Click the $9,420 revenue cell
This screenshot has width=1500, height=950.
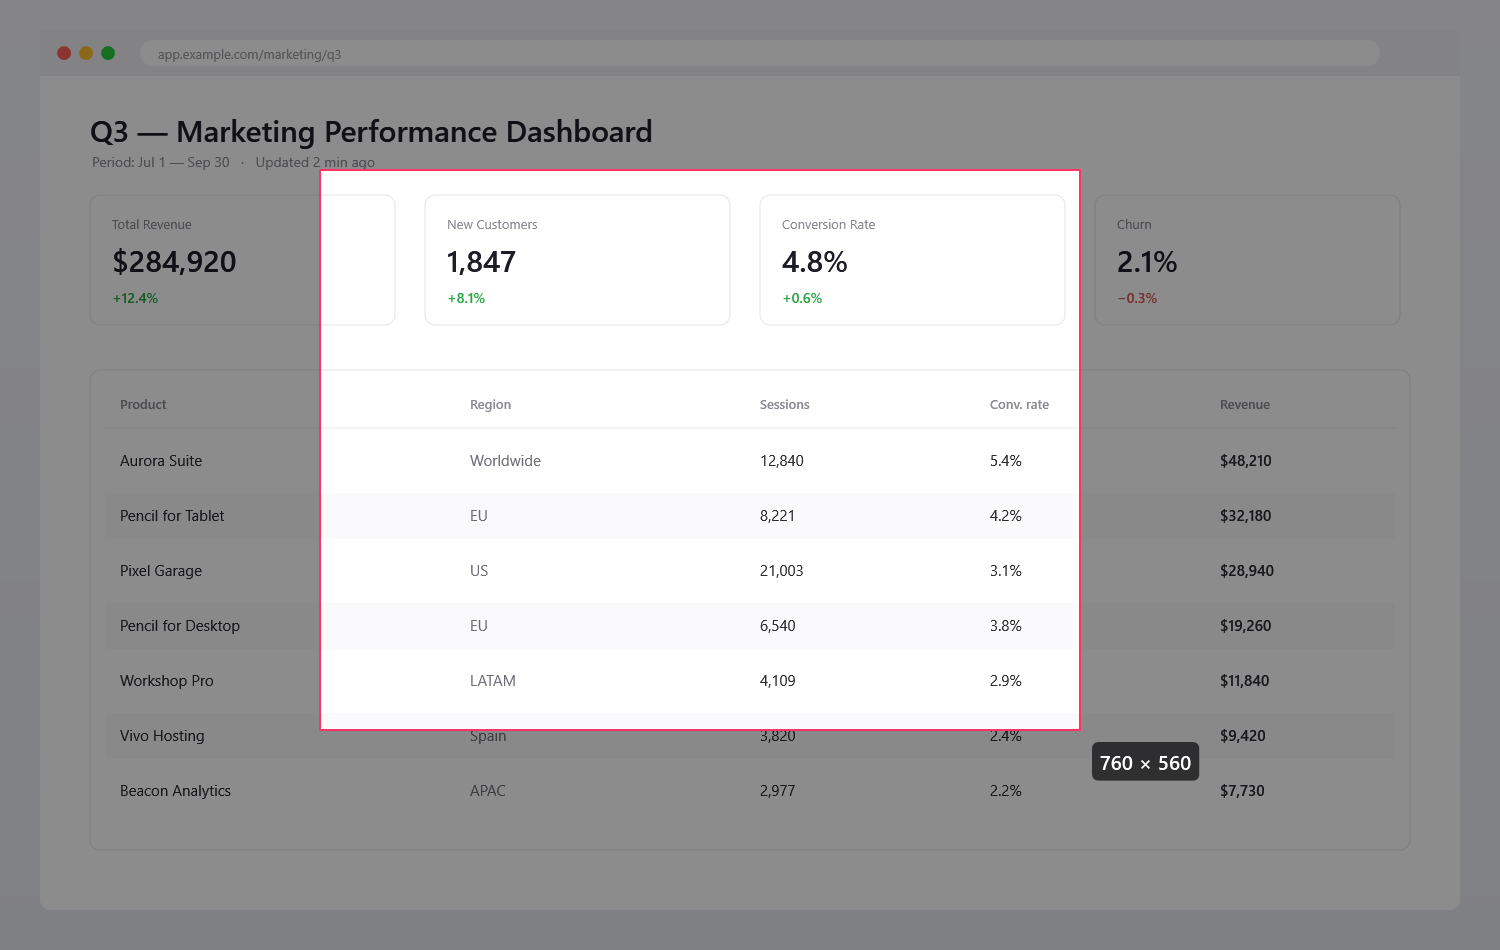click(1243, 736)
